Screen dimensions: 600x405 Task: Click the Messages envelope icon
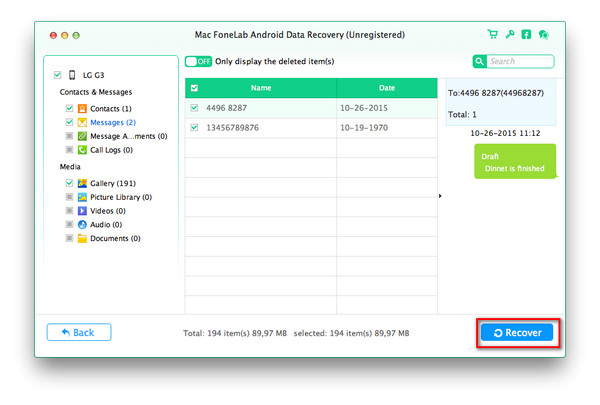82,122
